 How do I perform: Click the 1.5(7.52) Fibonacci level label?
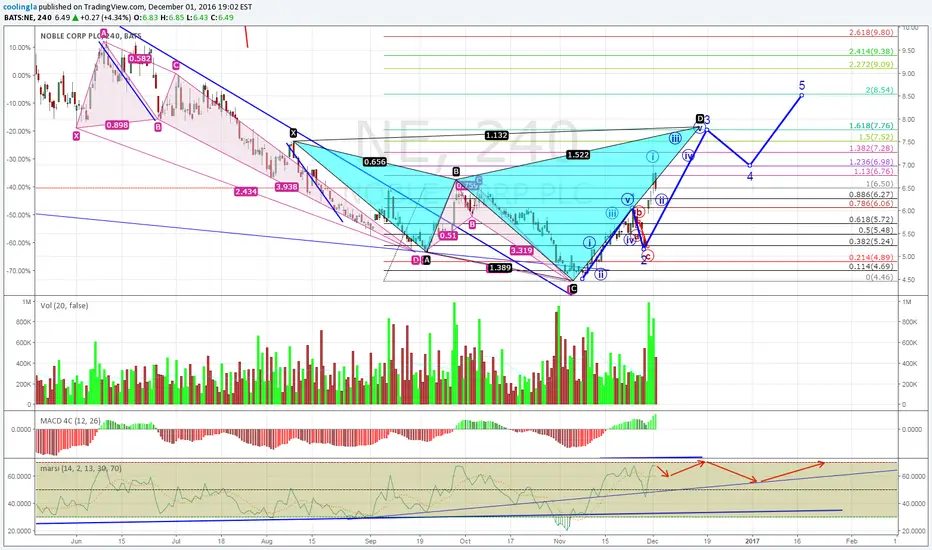point(875,137)
